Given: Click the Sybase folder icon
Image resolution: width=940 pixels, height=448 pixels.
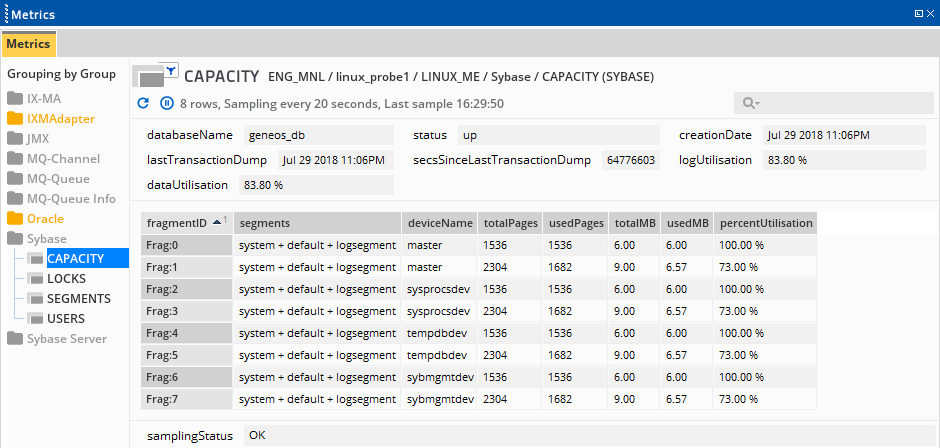Looking at the screenshot, I should coord(15,239).
